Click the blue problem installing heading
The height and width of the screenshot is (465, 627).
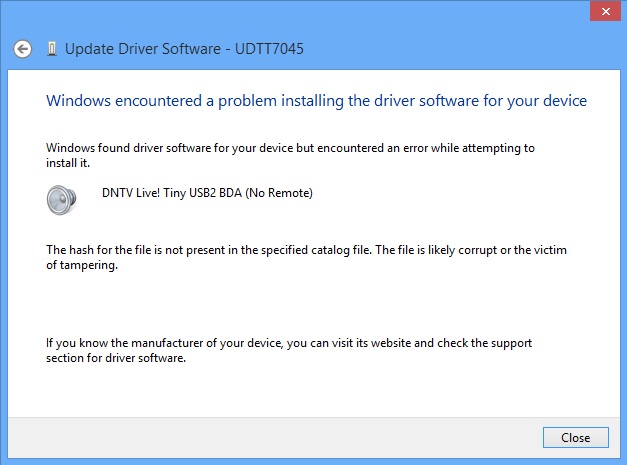pyautogui.click(x=316, y=100)
